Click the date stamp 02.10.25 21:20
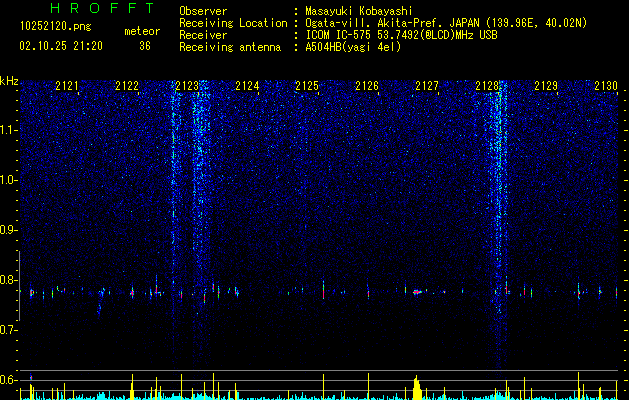The height and width of the screenshot is (400, 629). (61, 46)
